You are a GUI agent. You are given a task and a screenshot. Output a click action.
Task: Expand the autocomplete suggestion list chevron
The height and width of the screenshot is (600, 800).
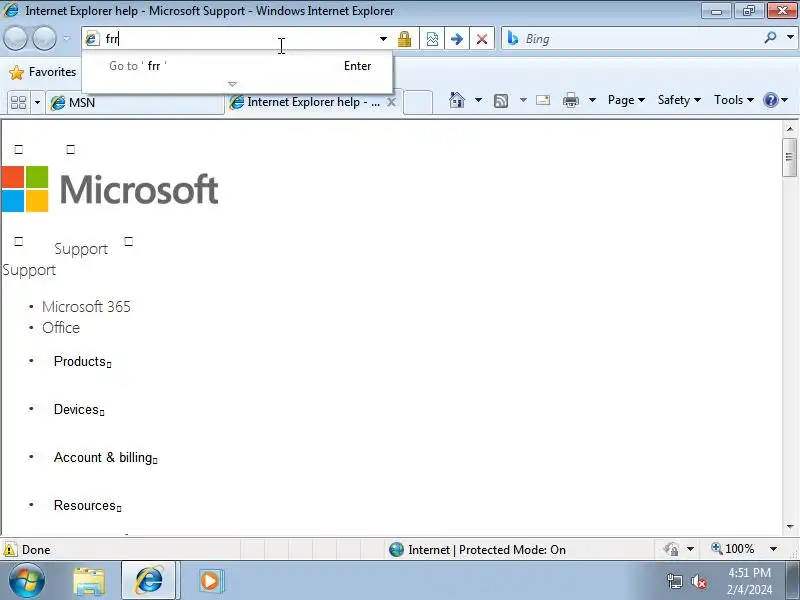point(233,84)
